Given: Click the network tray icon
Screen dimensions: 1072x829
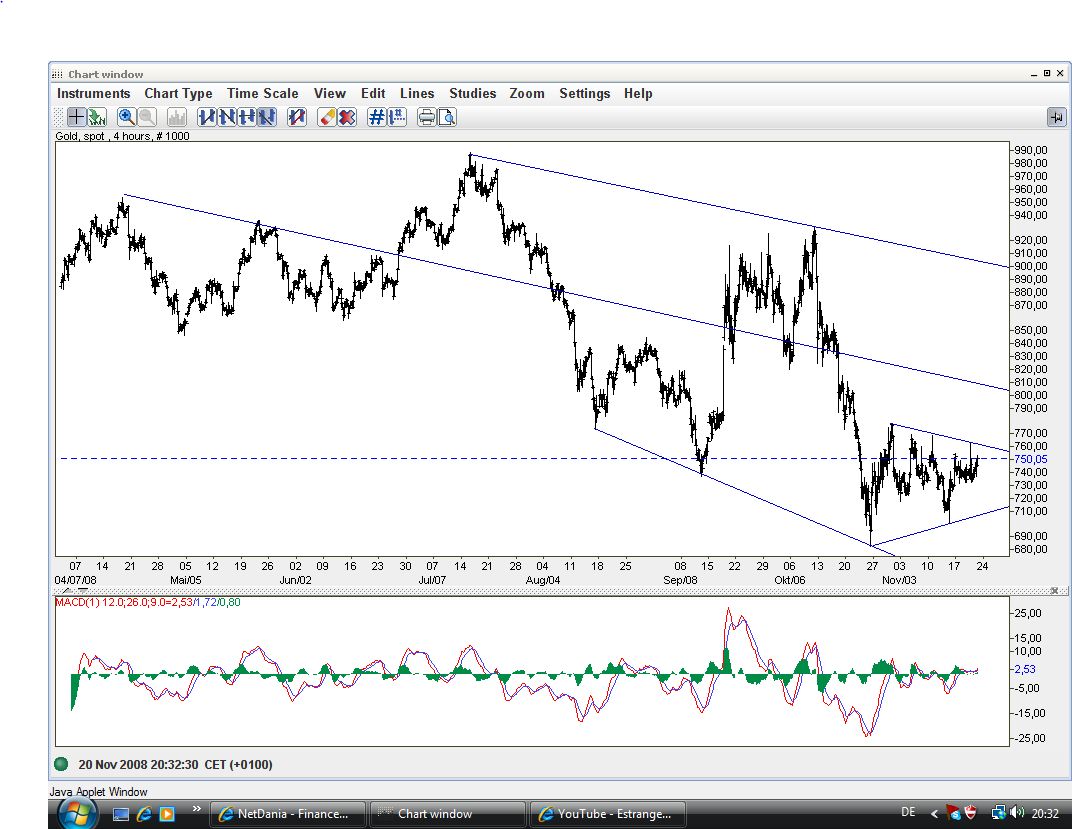Looking at the screenshot, I should click(999, 813).
